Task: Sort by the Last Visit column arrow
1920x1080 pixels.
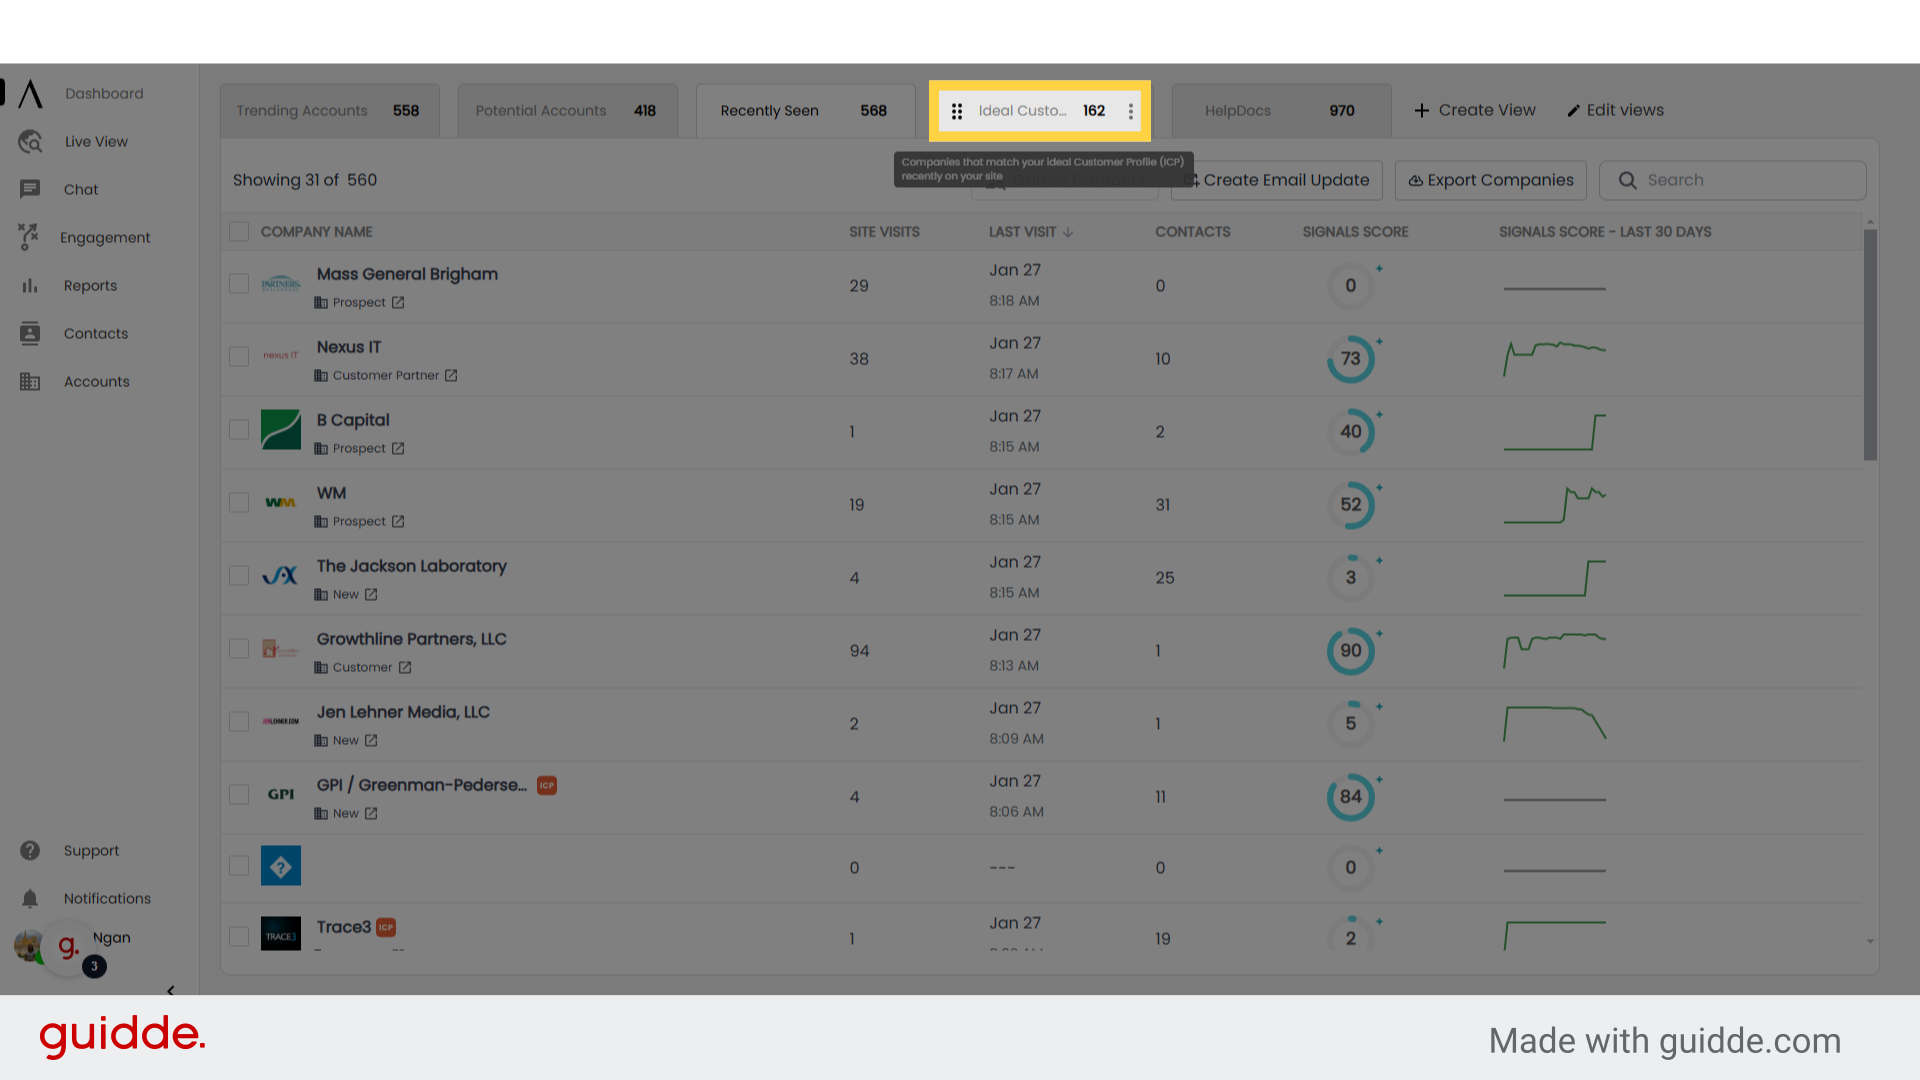Action: (1068, 232)
